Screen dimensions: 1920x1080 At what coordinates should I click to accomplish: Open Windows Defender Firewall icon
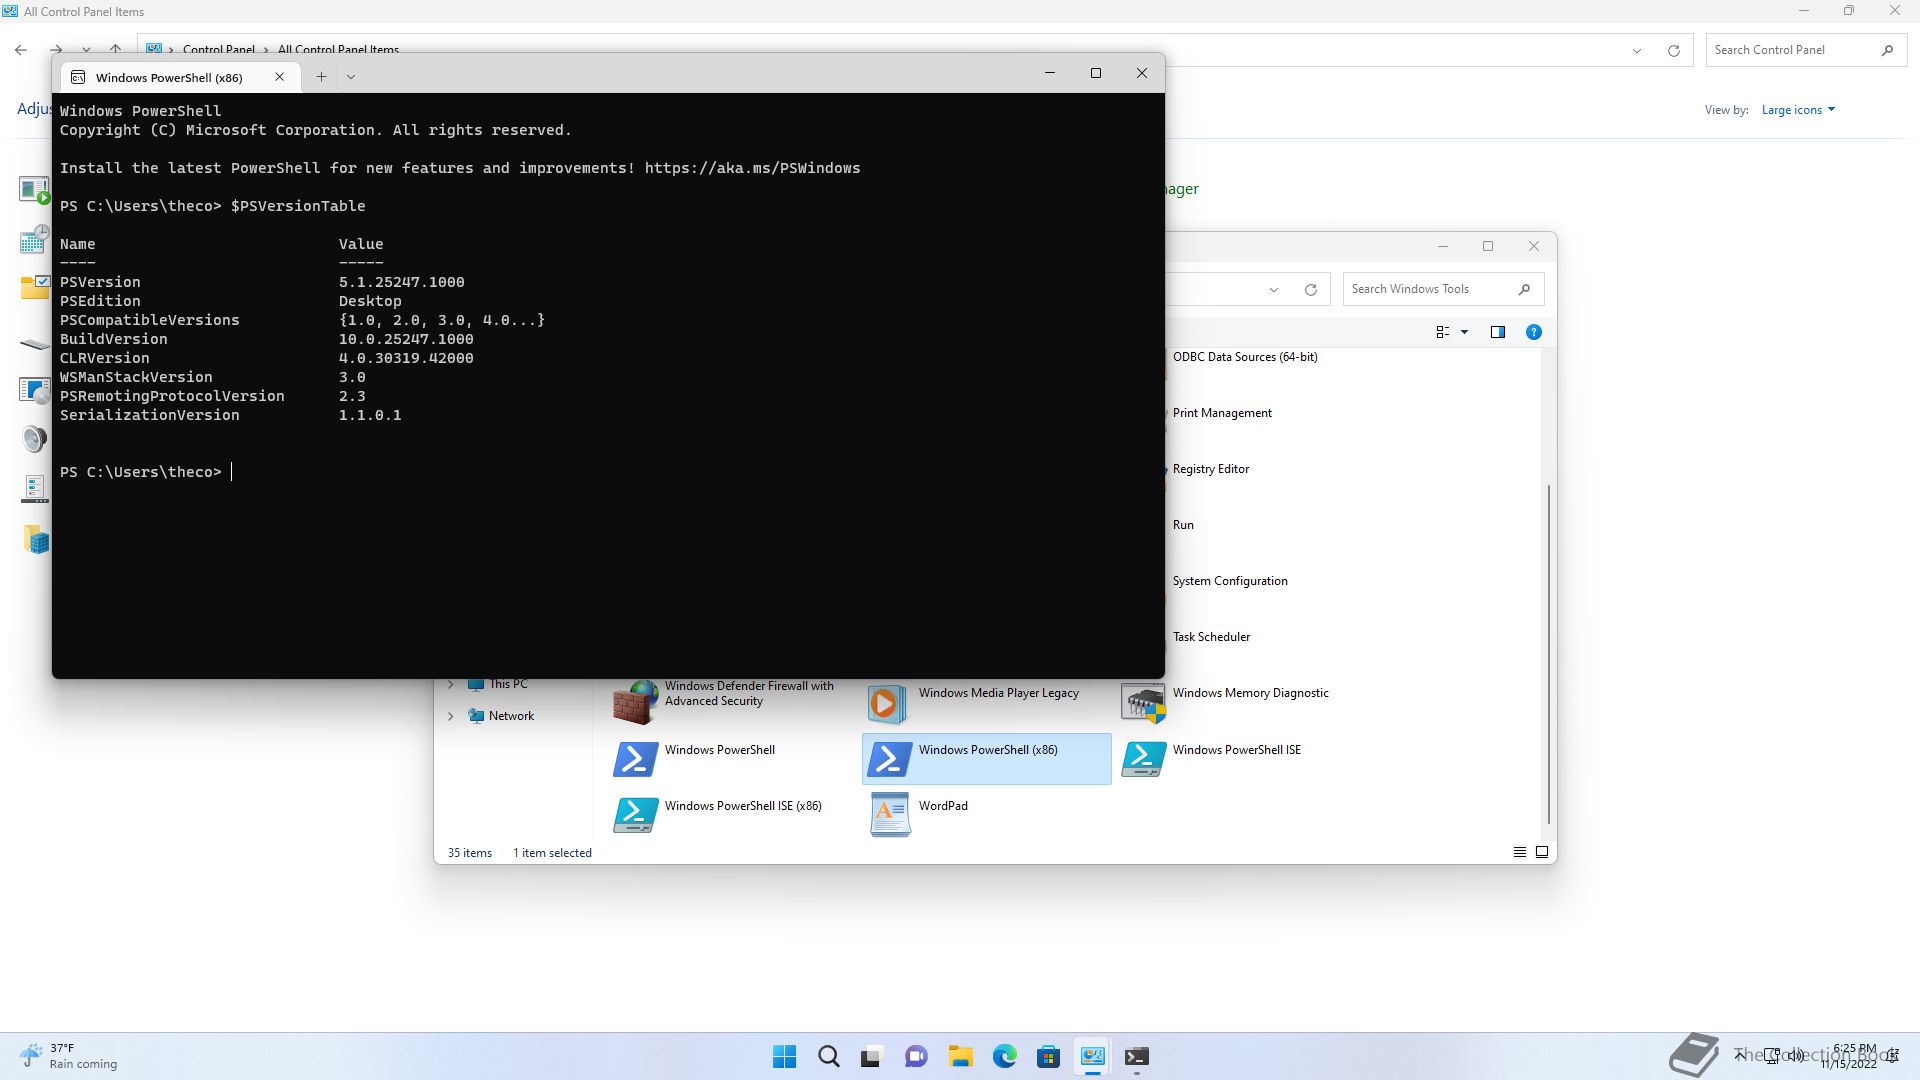tap(636, 702)
